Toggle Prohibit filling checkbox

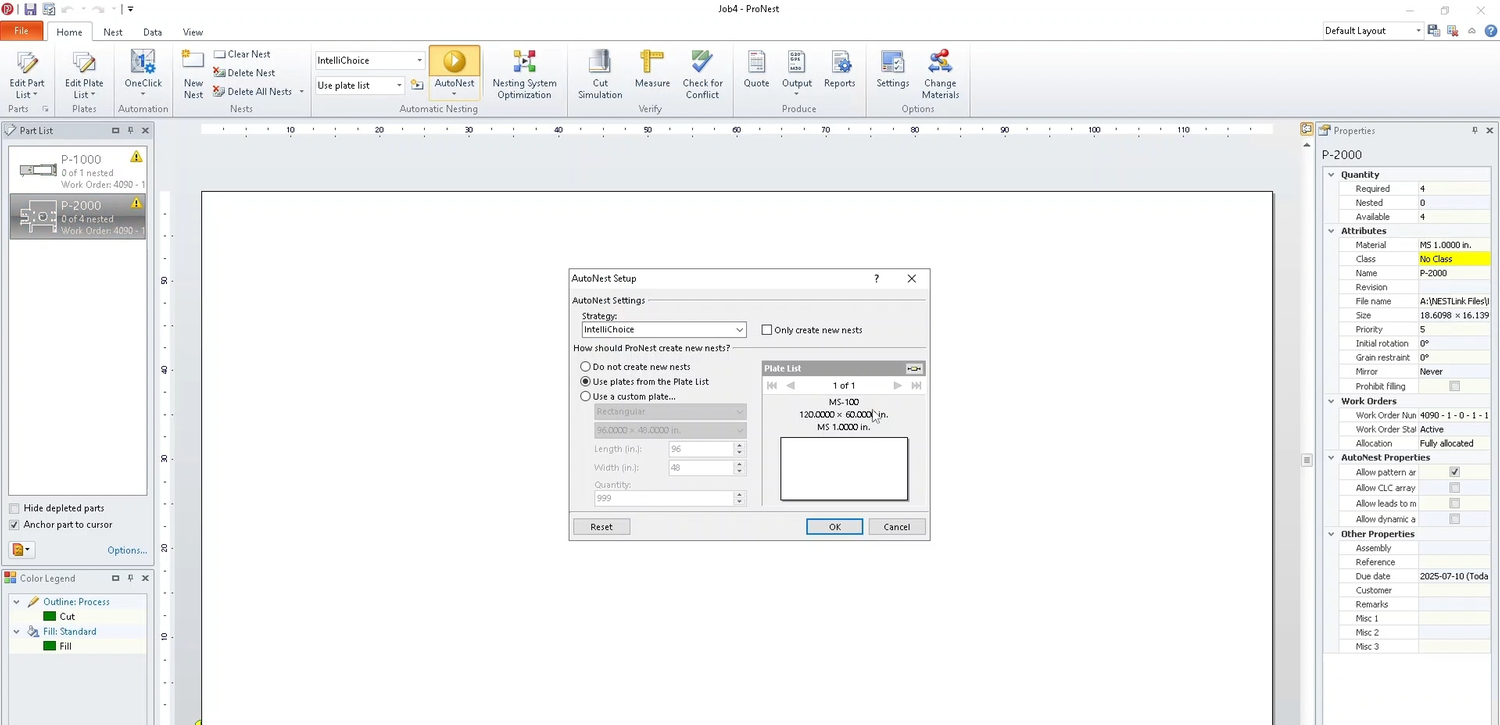click(x=1454, y=386)
